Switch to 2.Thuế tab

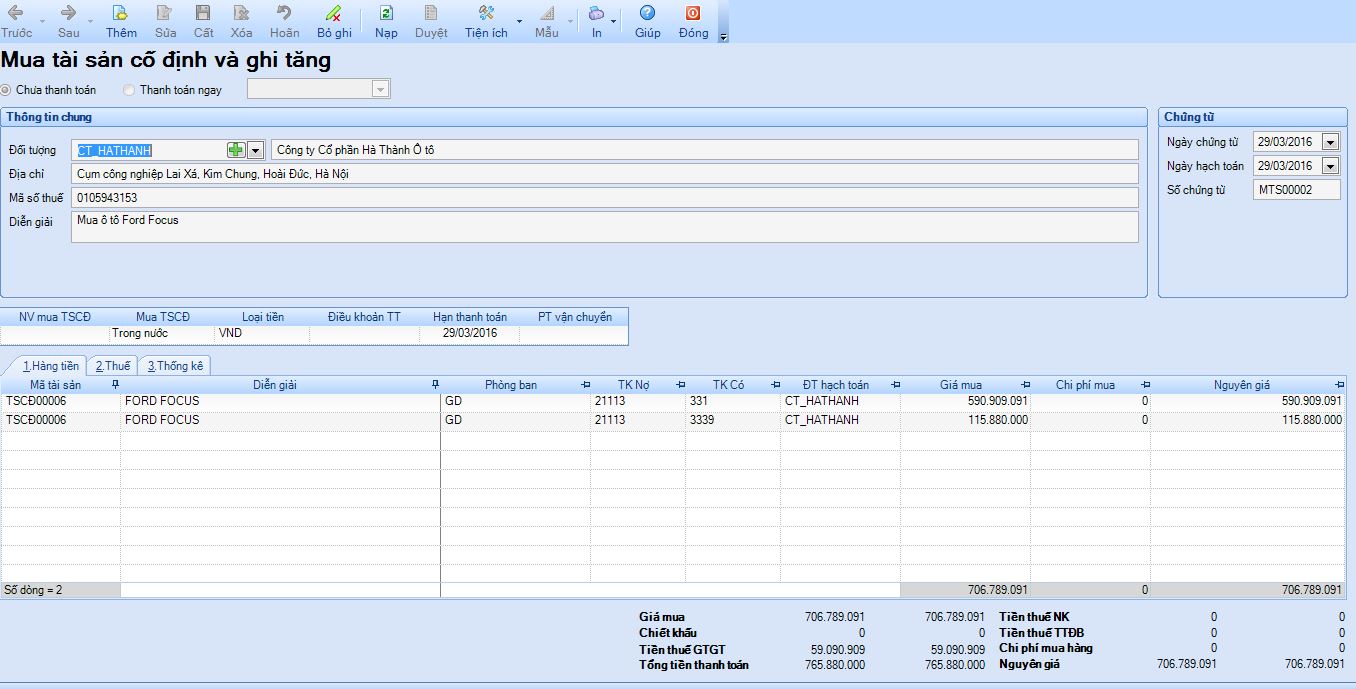pyautogui.click(x=112, y=366)
